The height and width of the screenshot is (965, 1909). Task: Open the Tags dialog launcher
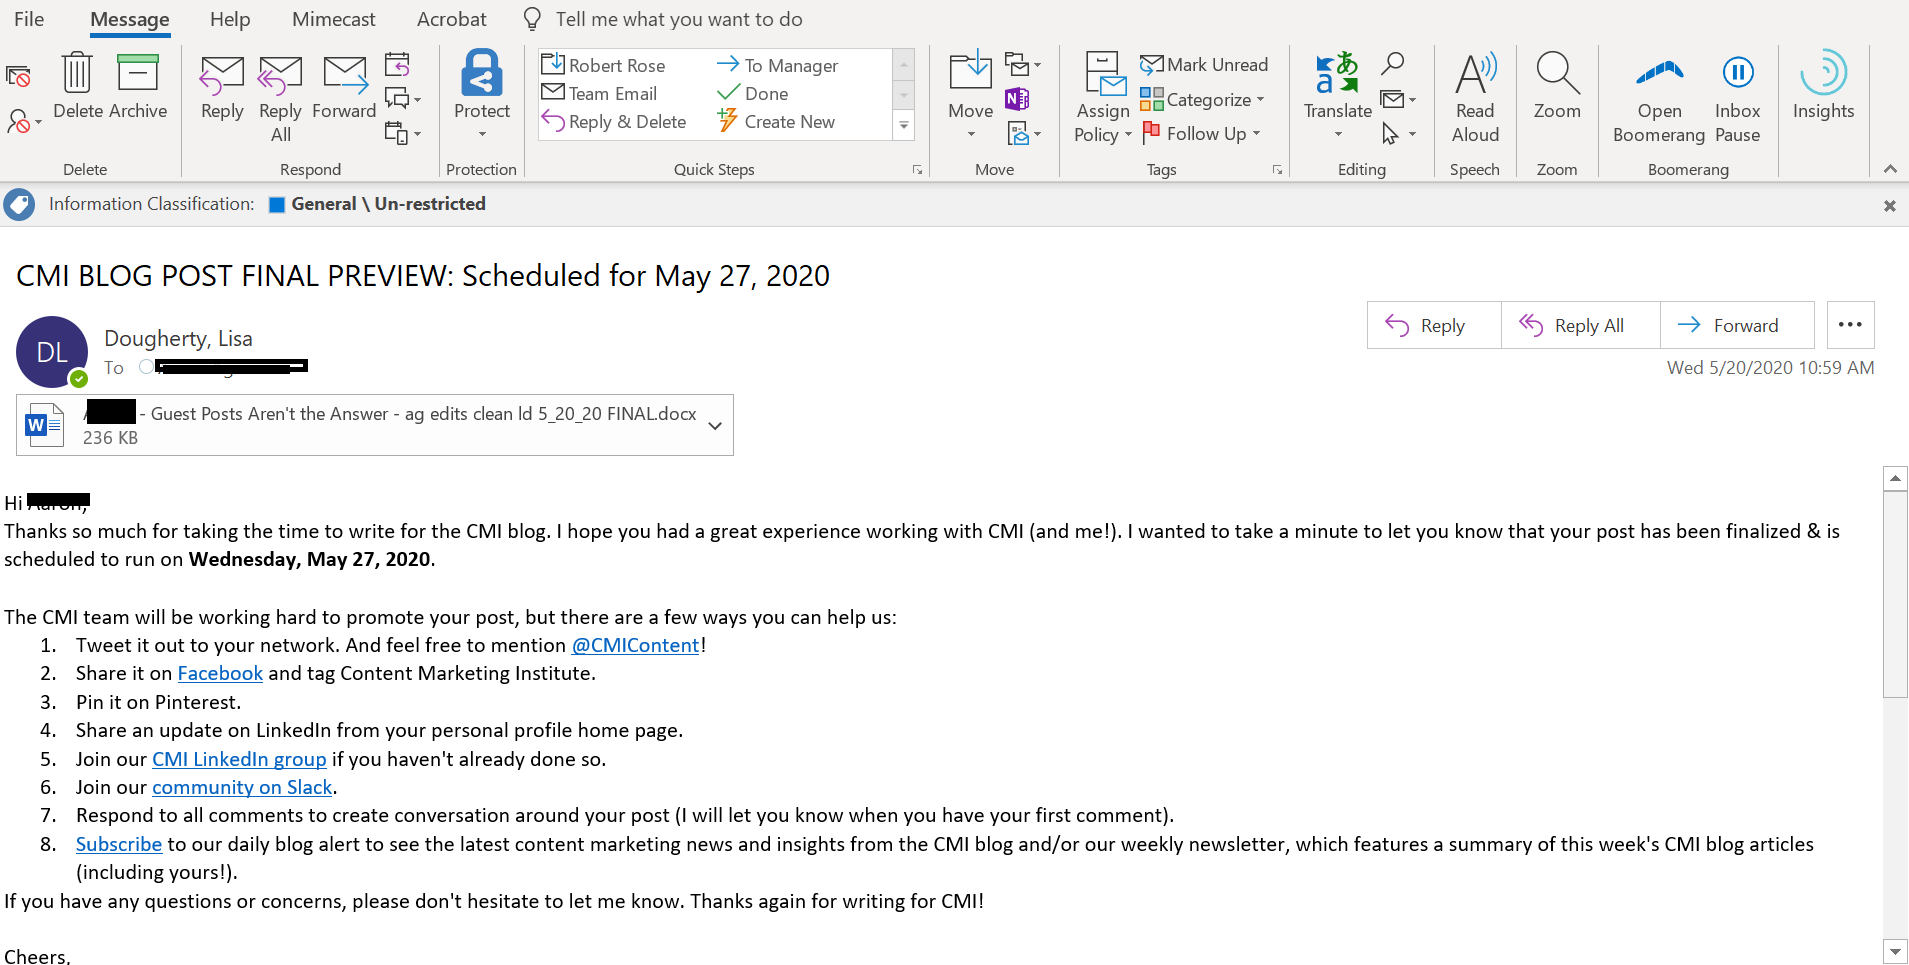click(1277, 170)
